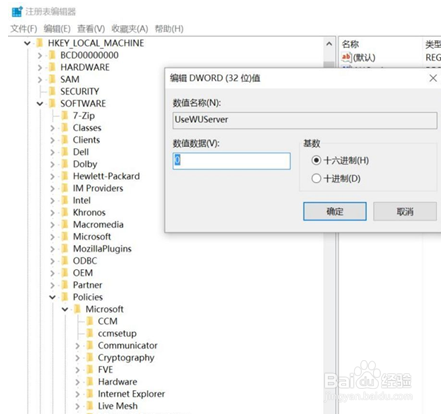
Task: Click the Clients folder icon
Action: pos(65,140)
